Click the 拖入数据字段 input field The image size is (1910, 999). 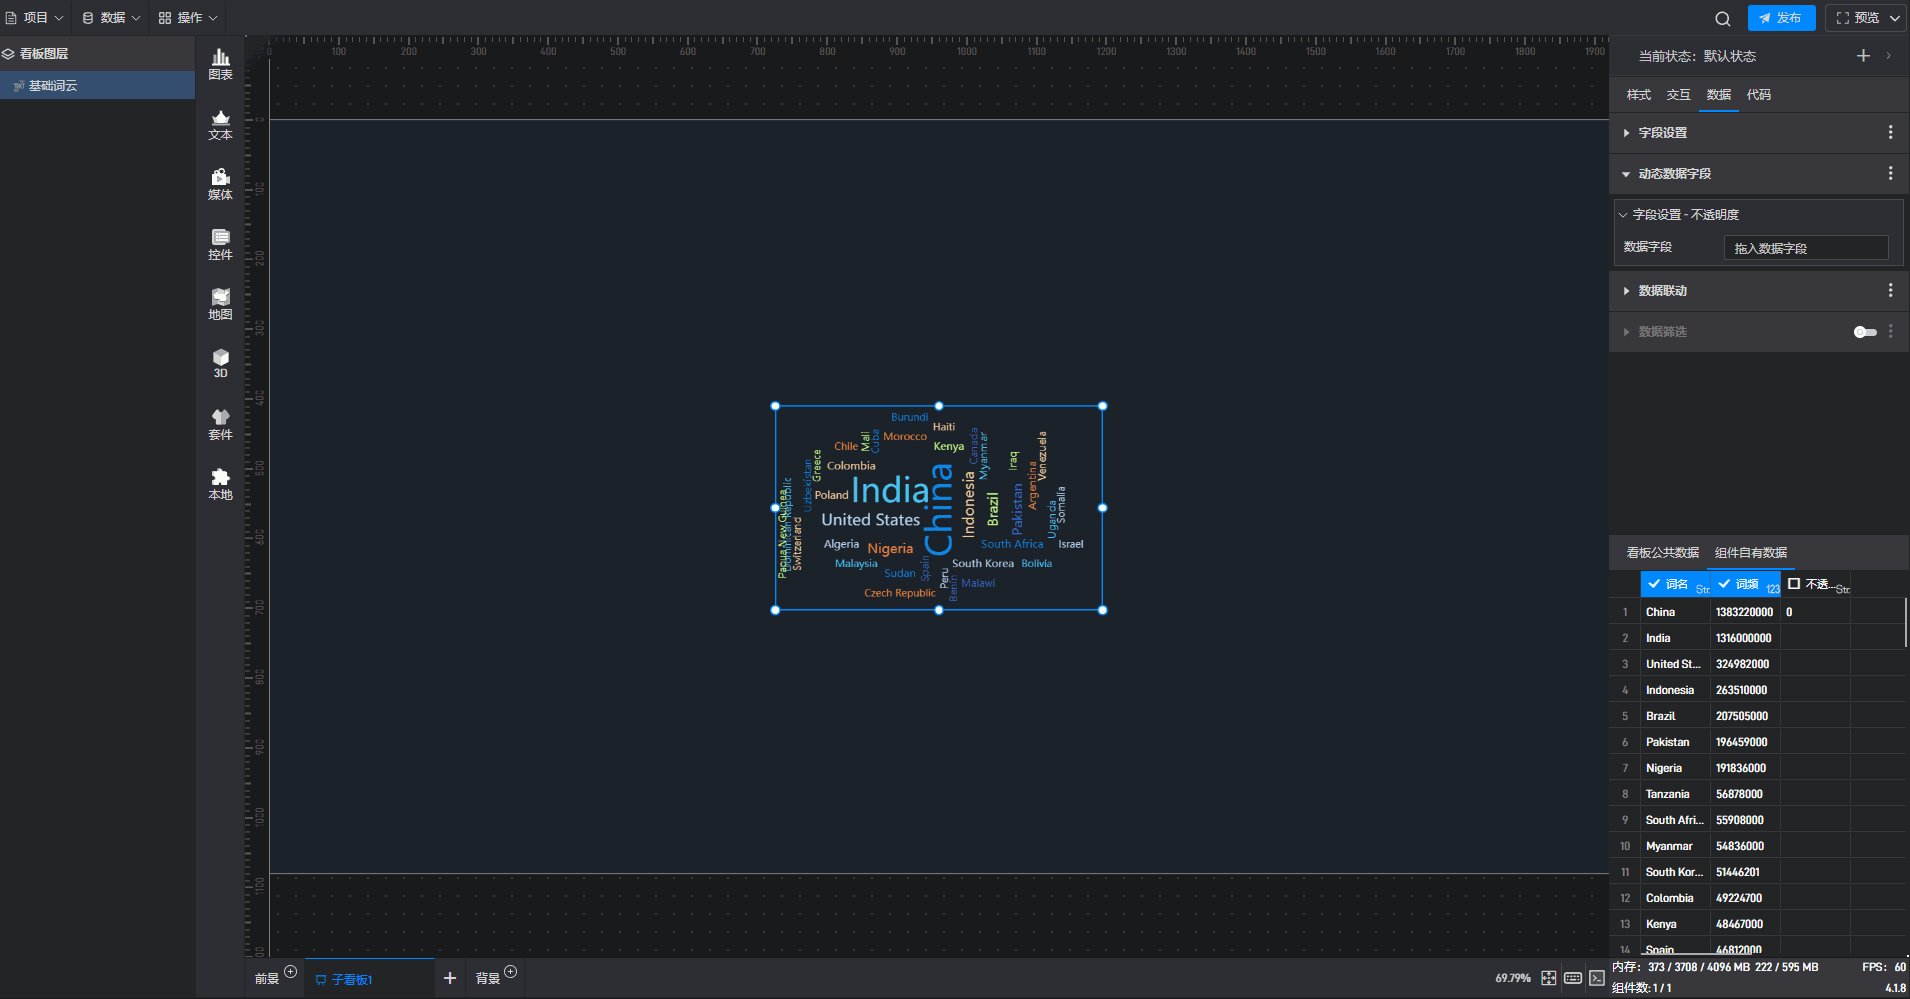1805,248
